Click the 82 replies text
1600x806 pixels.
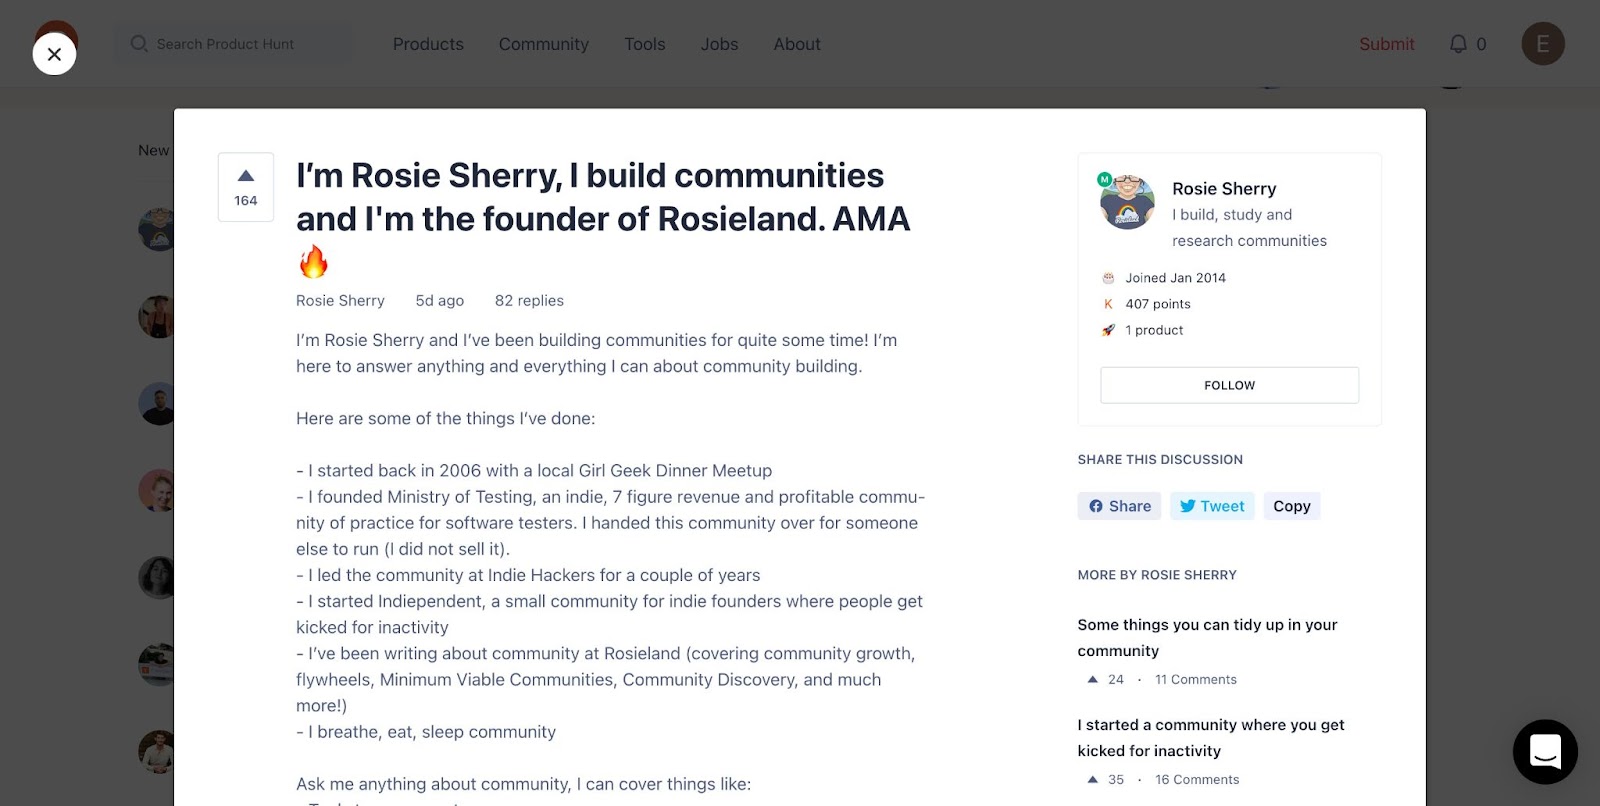click(529, 300)
